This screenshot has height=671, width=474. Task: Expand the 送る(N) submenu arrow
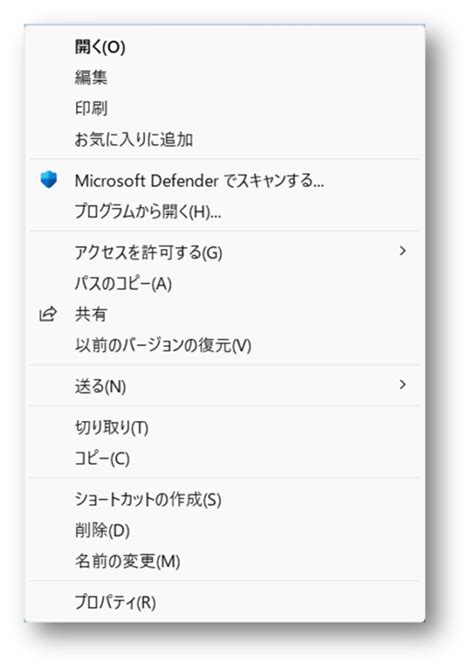coord(402,385)
